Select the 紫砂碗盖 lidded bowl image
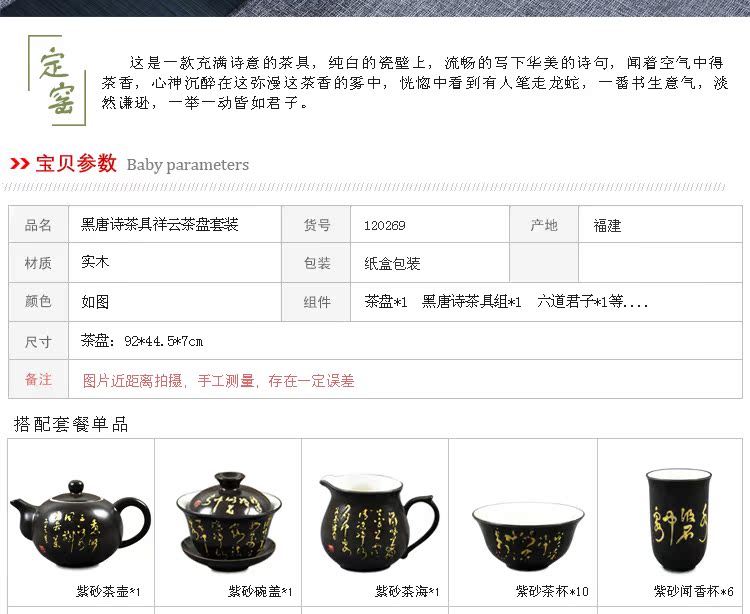750x614 pixels. click(229, 522)
